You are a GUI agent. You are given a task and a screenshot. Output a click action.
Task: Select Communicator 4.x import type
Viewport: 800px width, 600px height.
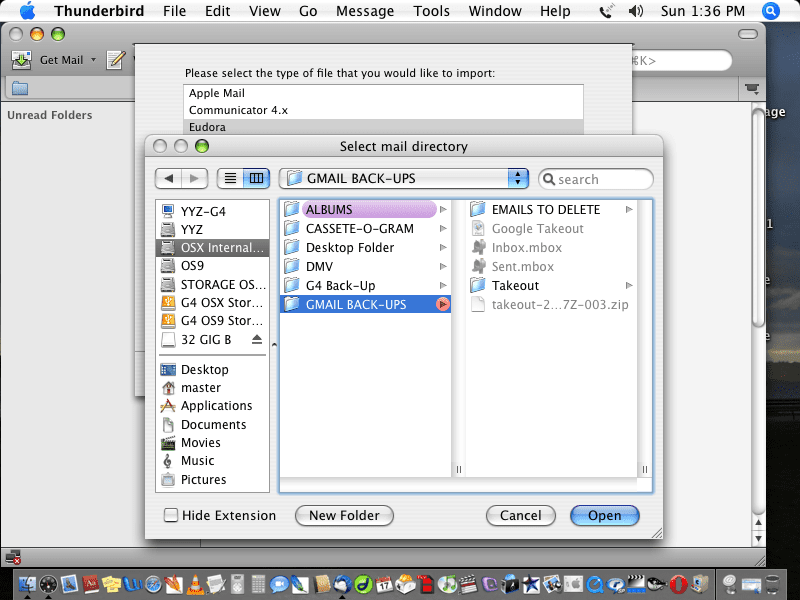[383, 110]
